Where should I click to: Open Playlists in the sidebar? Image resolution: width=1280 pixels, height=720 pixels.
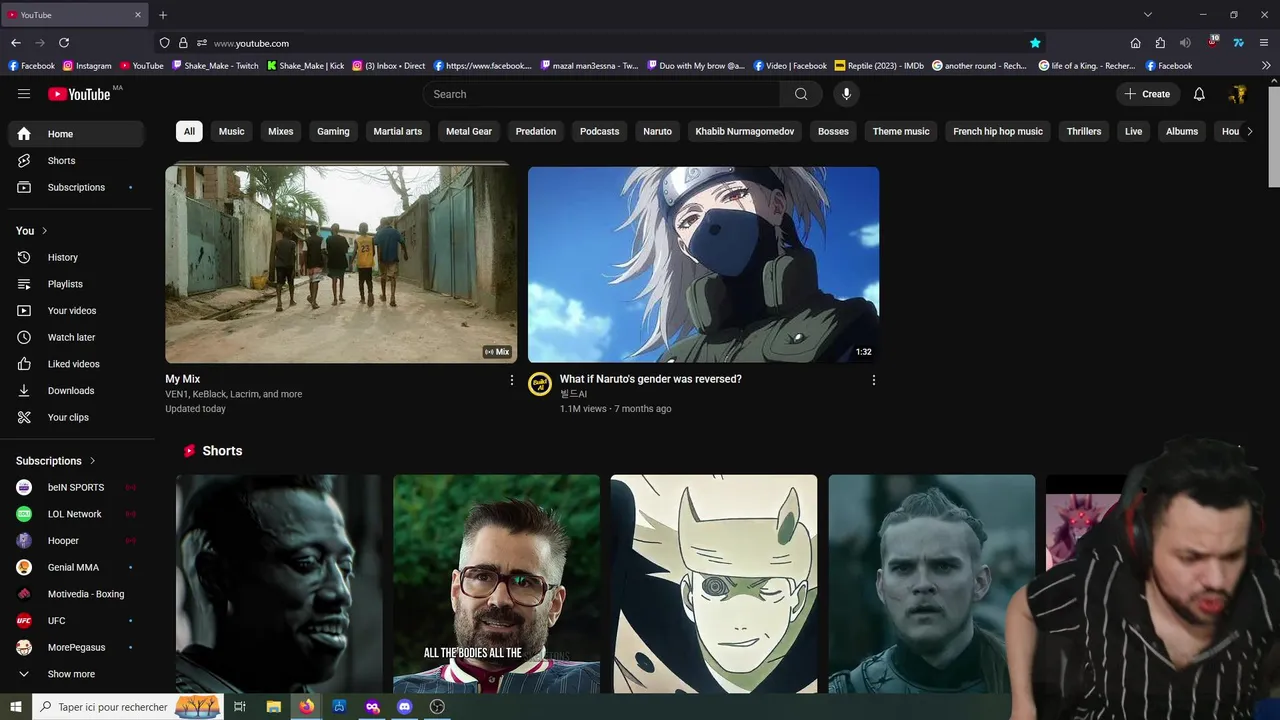point(78,284)
